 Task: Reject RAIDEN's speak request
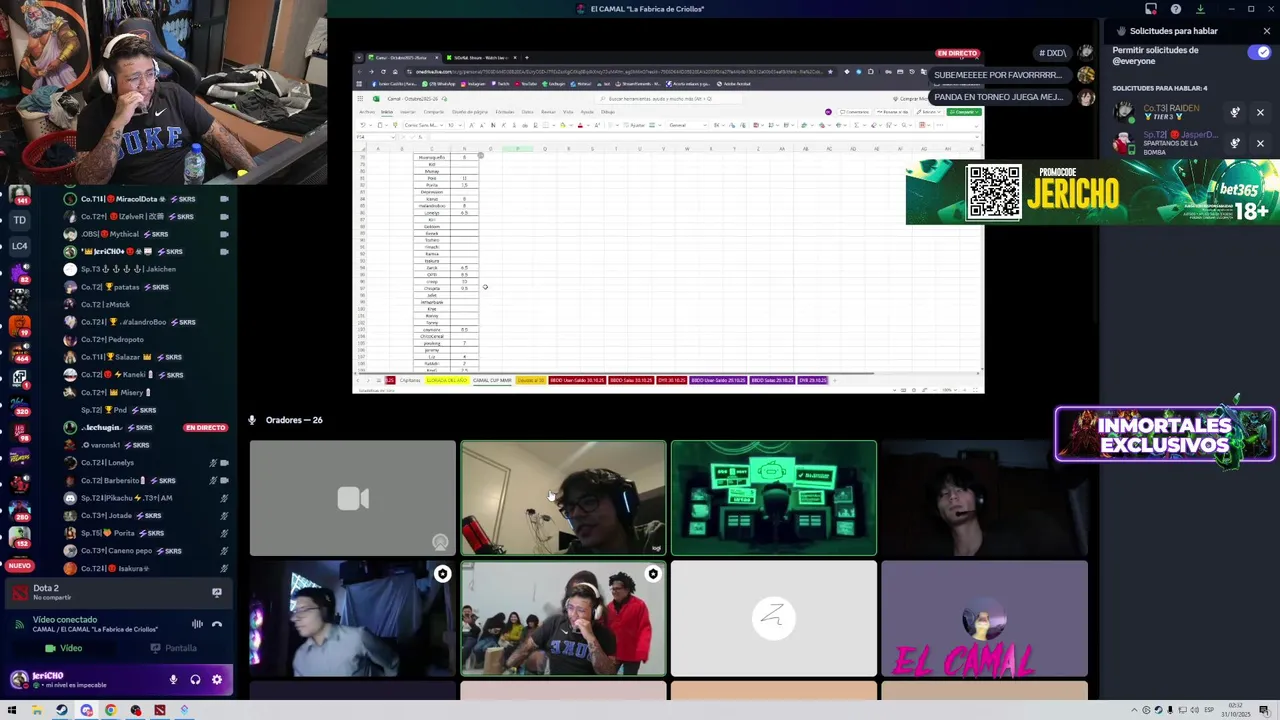1260,112
